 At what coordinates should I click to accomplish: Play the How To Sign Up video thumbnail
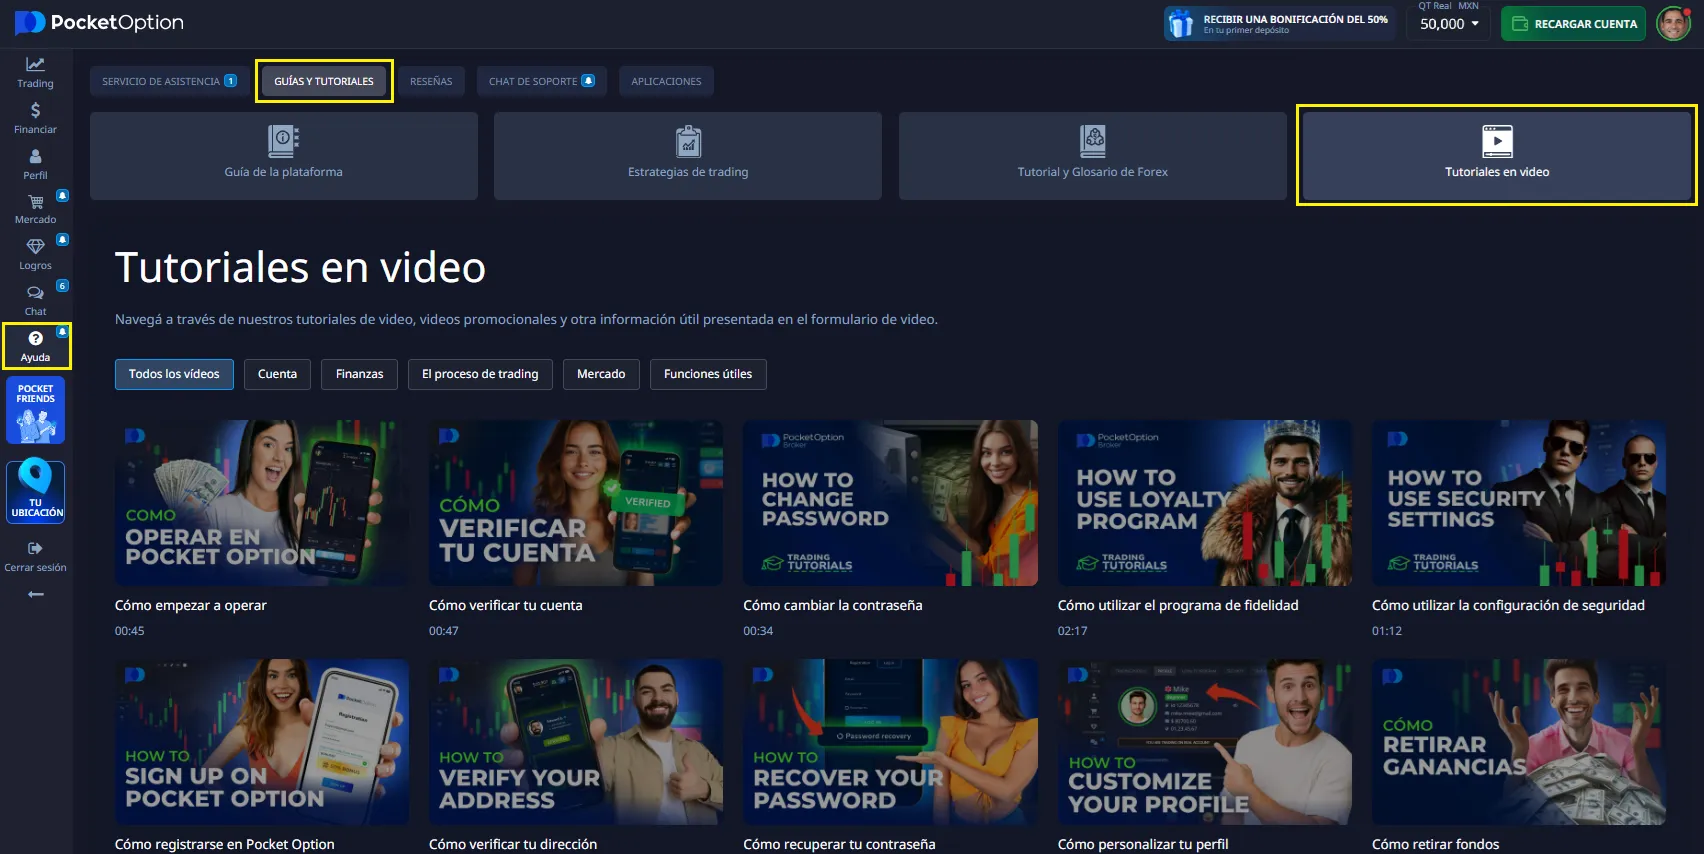point(262,742)
